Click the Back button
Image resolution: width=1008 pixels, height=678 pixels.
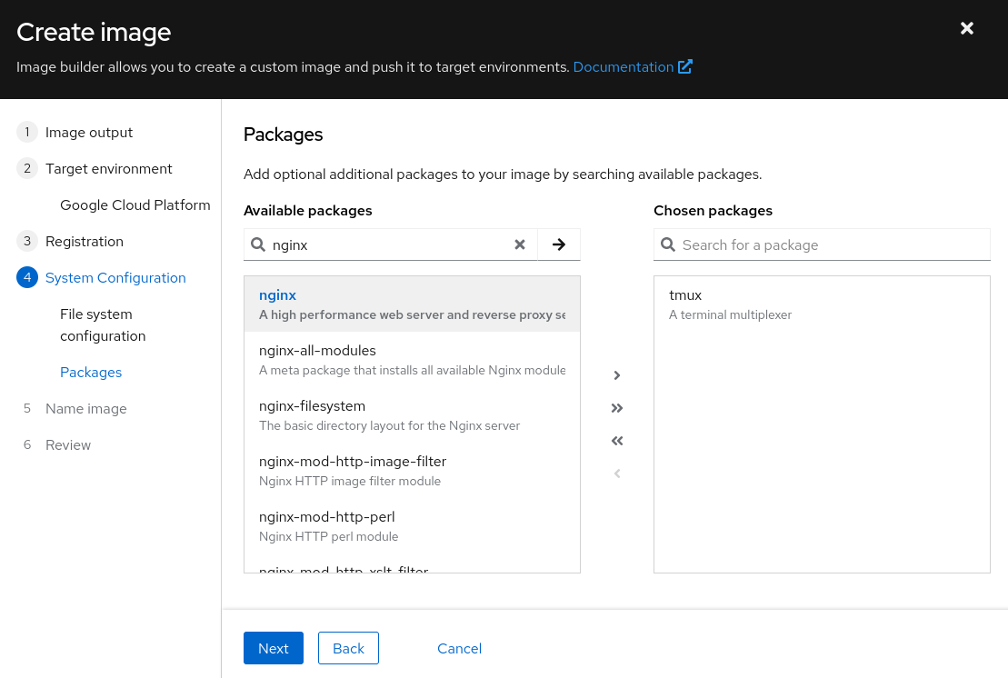click(x=348, y=648)
